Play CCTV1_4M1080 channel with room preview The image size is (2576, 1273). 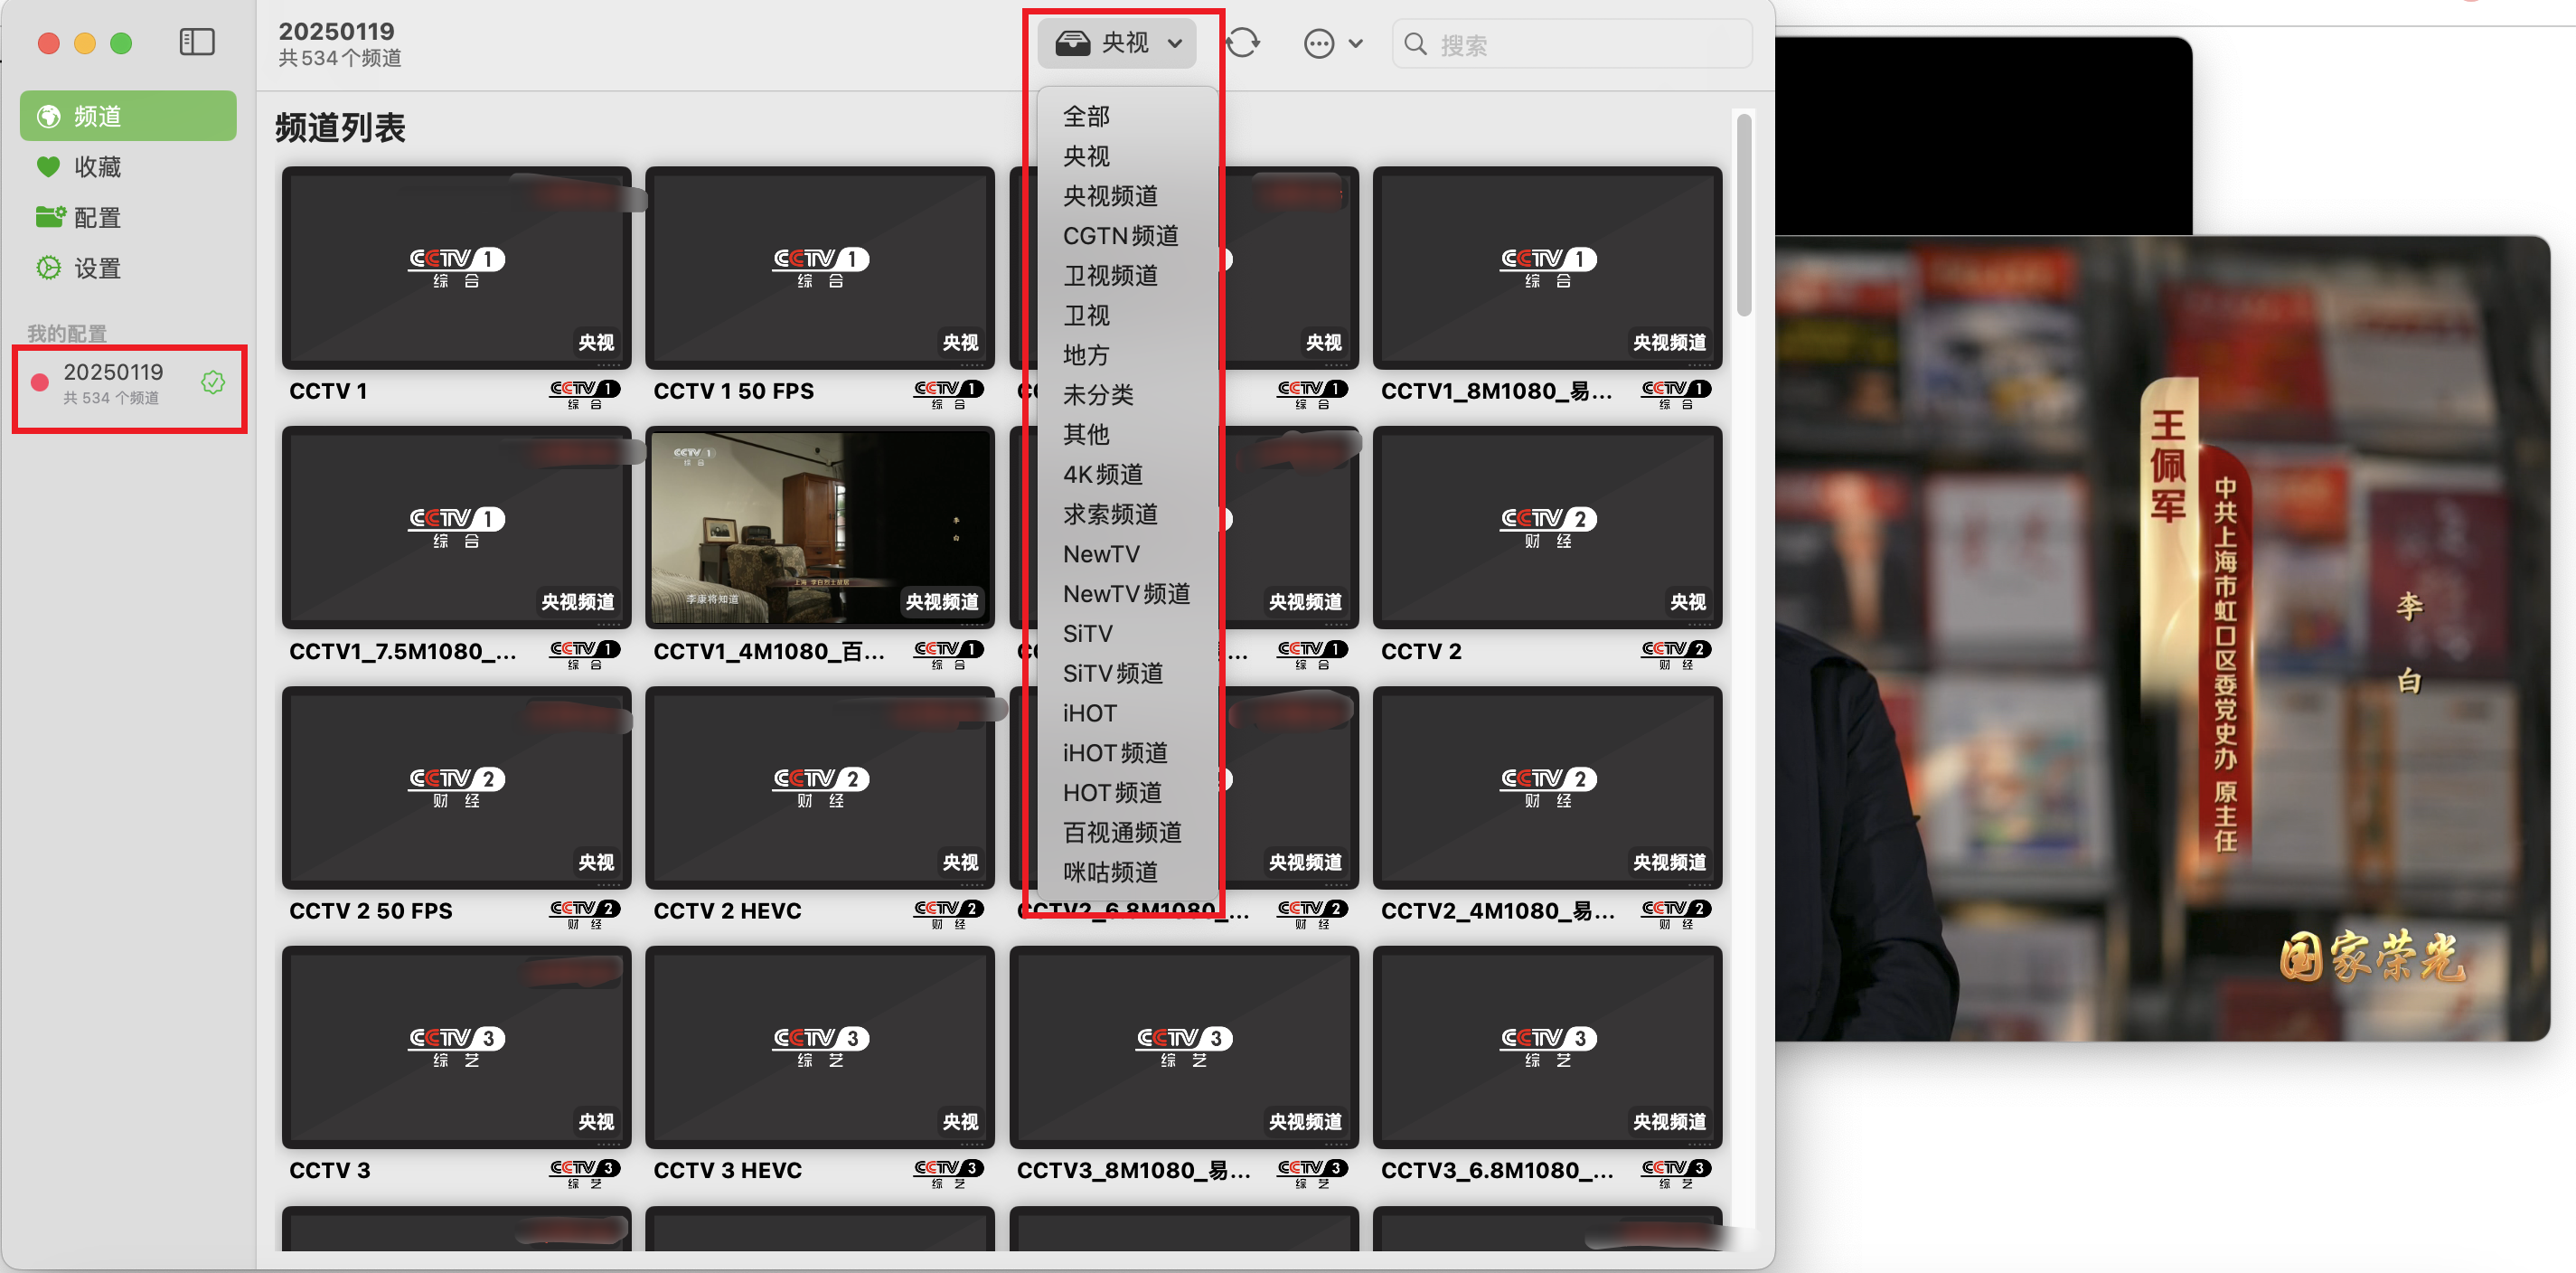(819, 528)
